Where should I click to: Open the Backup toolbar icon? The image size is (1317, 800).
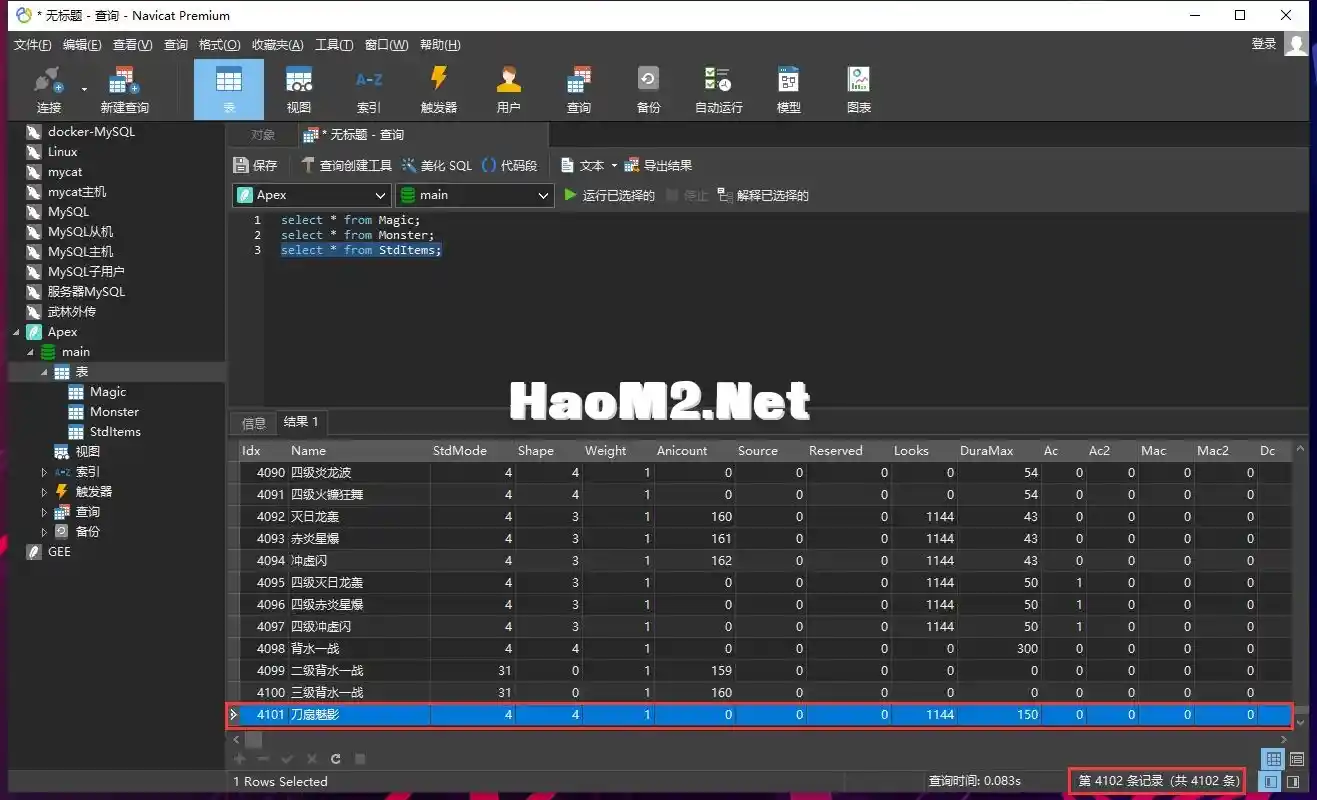[649, 90]
